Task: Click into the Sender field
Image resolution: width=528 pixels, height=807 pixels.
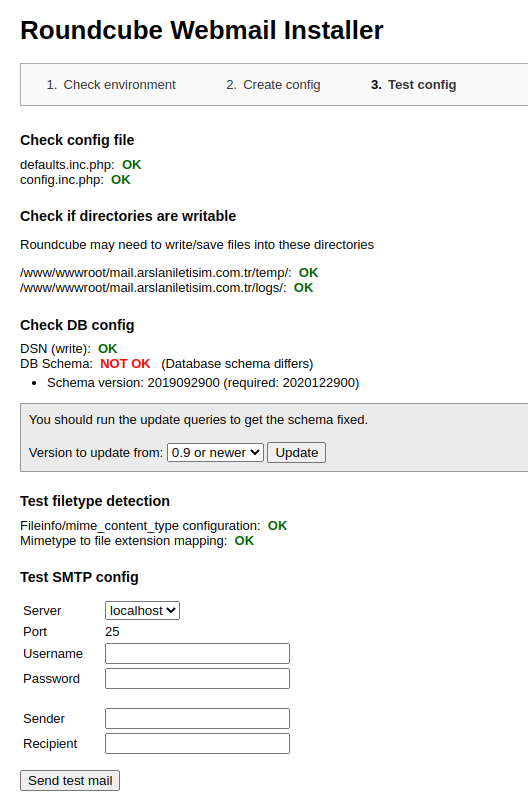Action: click(x=197, y=718)
